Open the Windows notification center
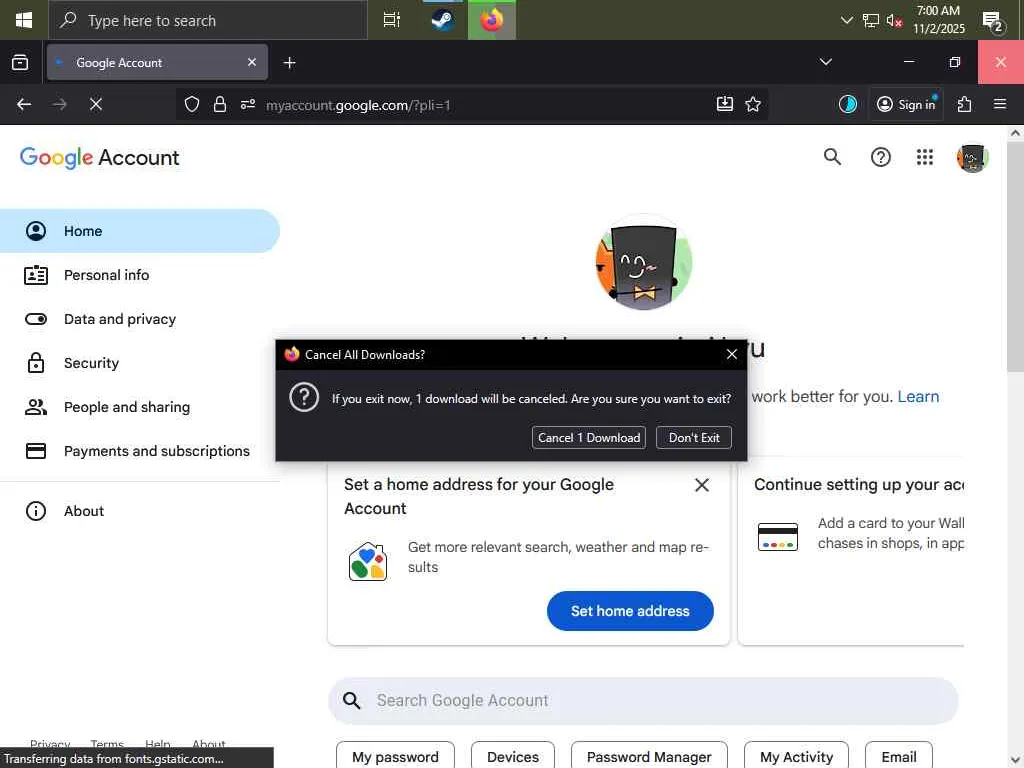 (x=993, y=21)
